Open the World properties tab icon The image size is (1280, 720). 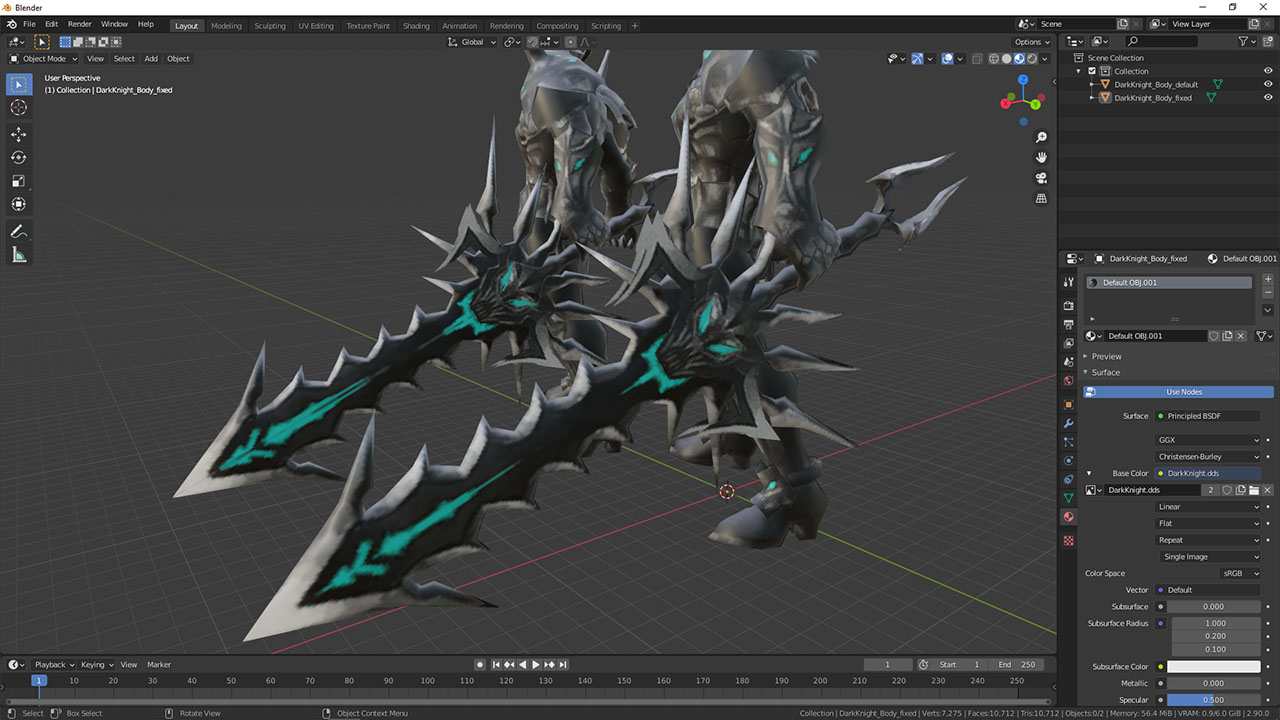click(x=1068, y=381)
